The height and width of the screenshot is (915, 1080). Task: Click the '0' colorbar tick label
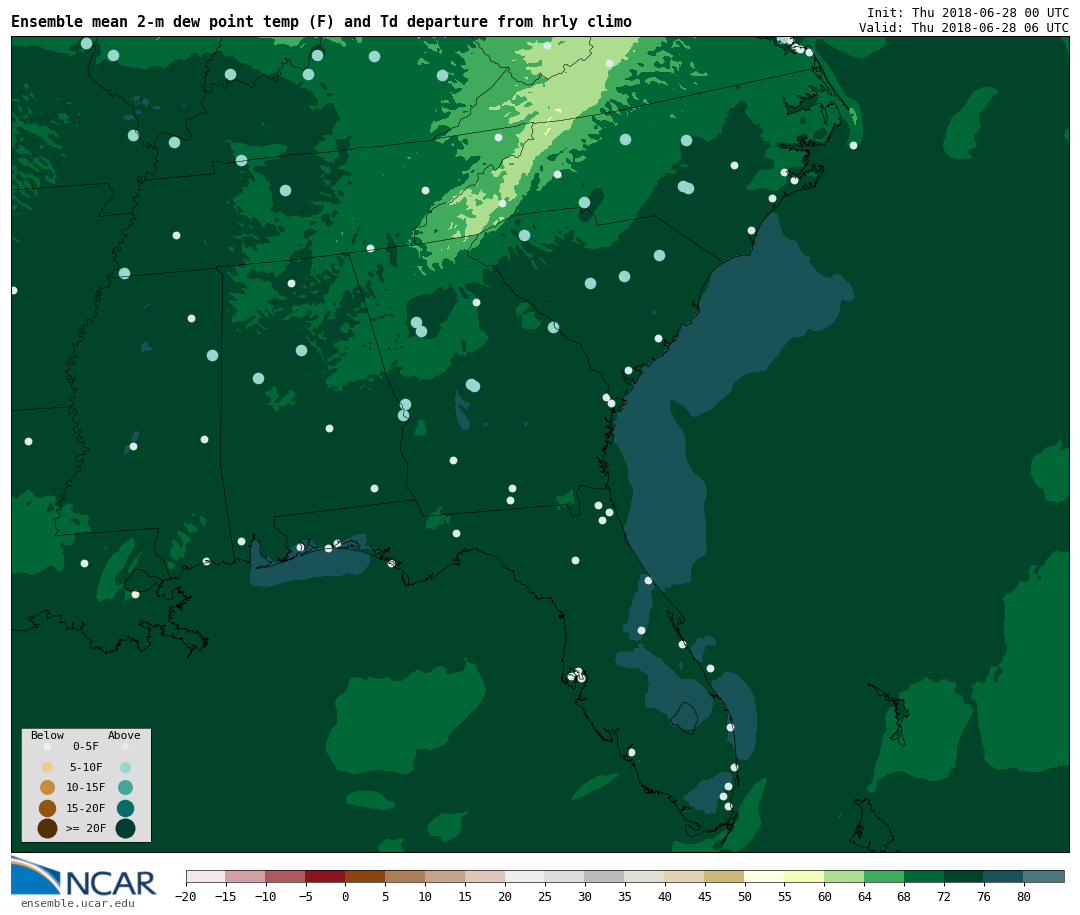(345, 896)
